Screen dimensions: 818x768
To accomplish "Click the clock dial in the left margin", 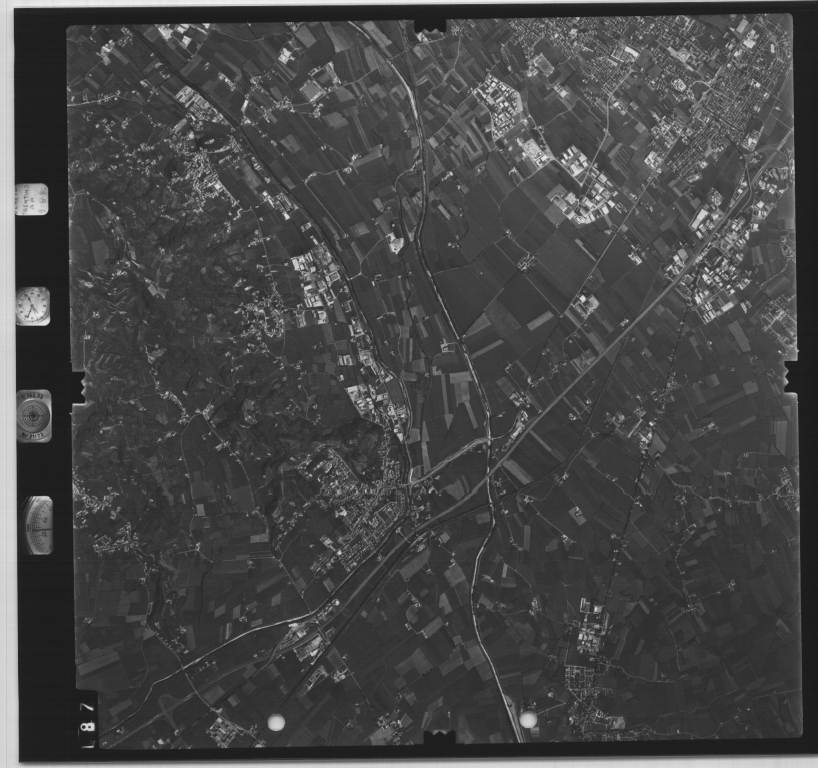I will (32, 306).
